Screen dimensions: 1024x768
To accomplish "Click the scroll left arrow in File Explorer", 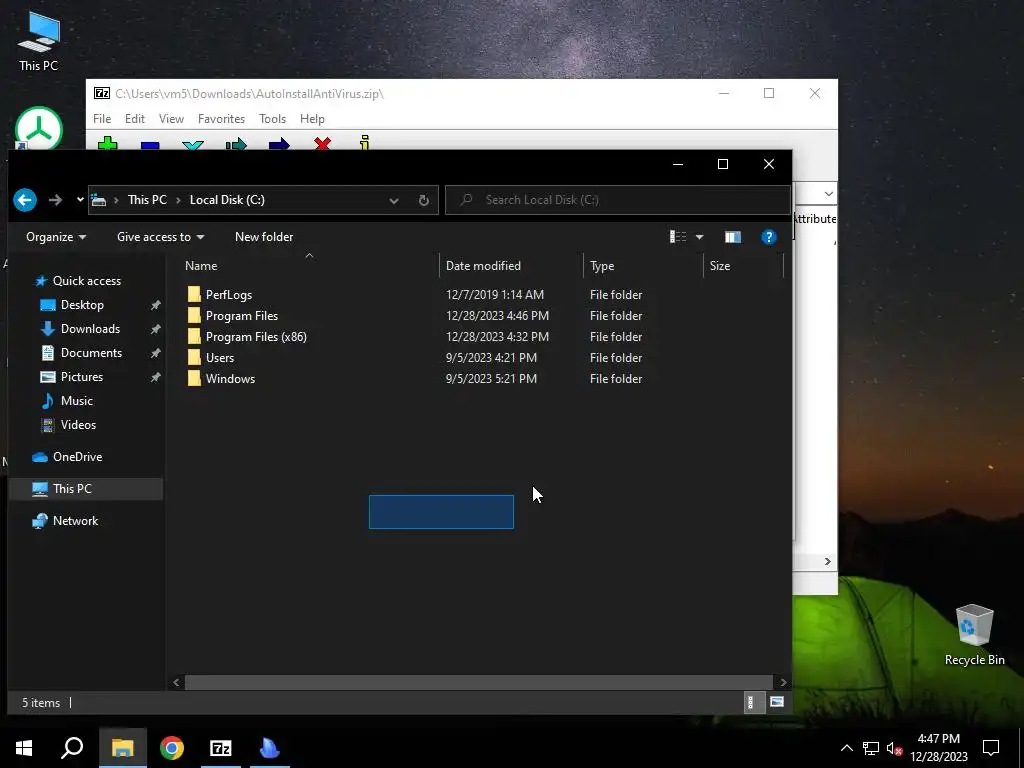I will pos(176,682).
